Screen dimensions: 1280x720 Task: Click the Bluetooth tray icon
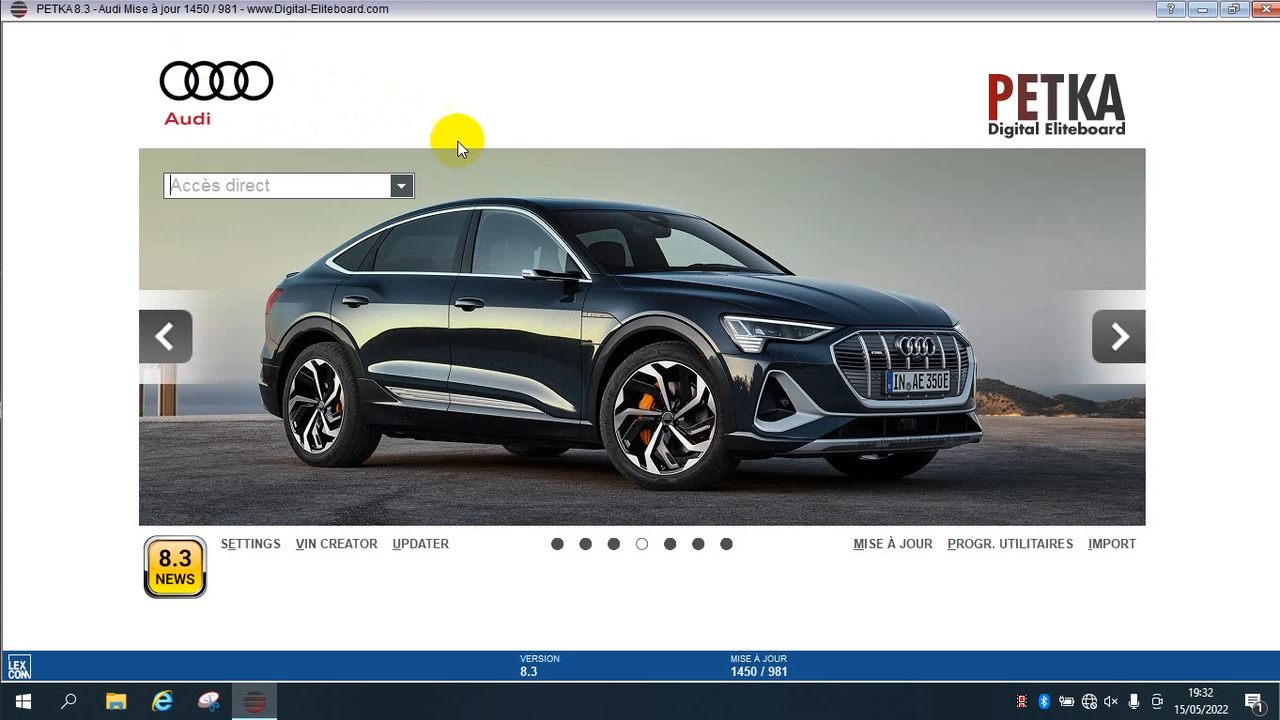pos(1044,702)
